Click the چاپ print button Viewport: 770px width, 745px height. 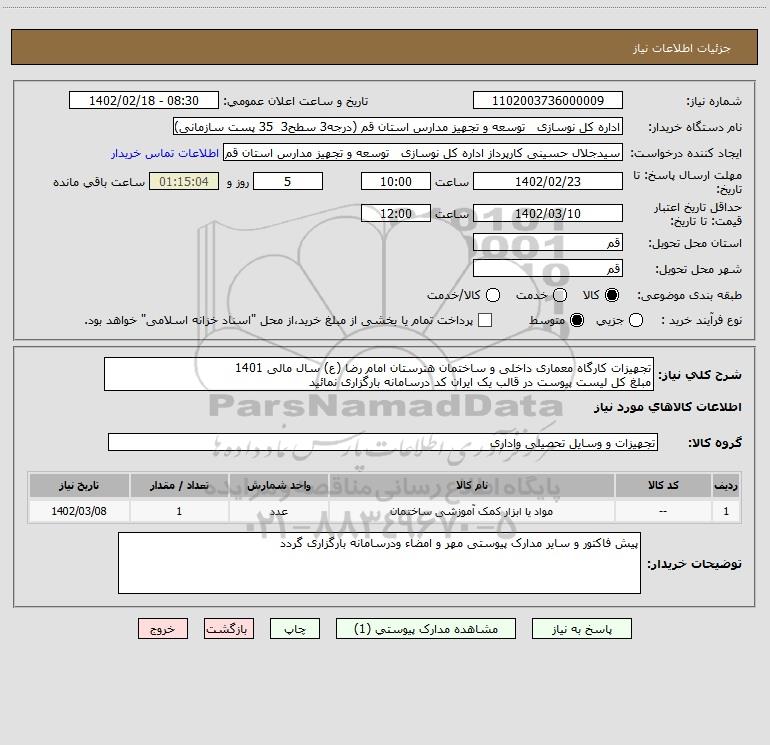click(x=295, y=629)
